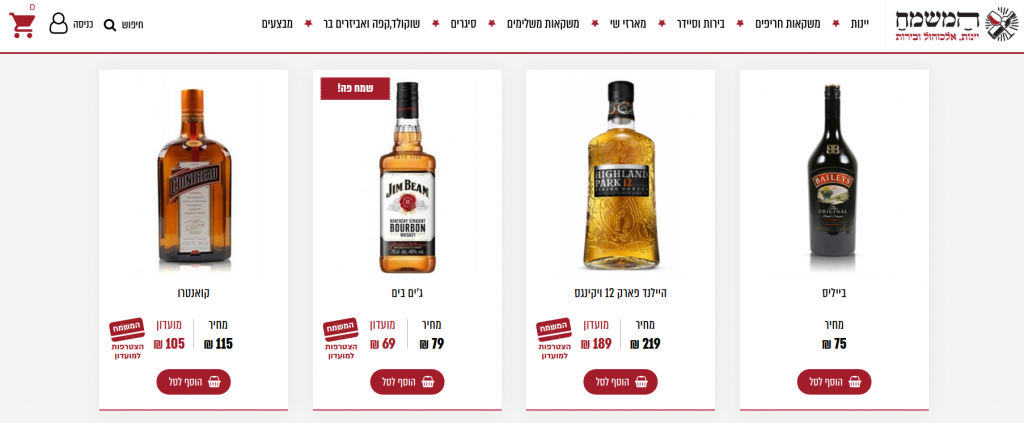Image resolution: width=1024 pixels, height=423 pixels.
Task: Open the בייליס product title link
Action: pyautogui.click(x=834, y=293)
